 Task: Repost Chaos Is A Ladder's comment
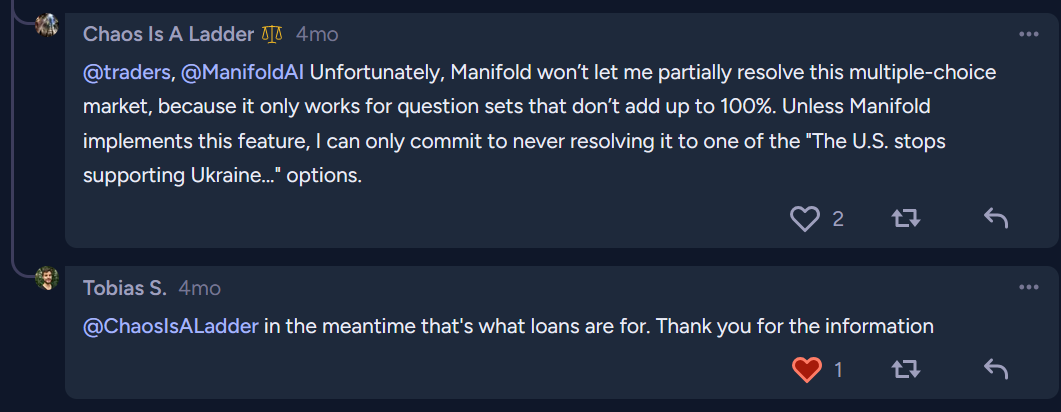coord(906,218)
